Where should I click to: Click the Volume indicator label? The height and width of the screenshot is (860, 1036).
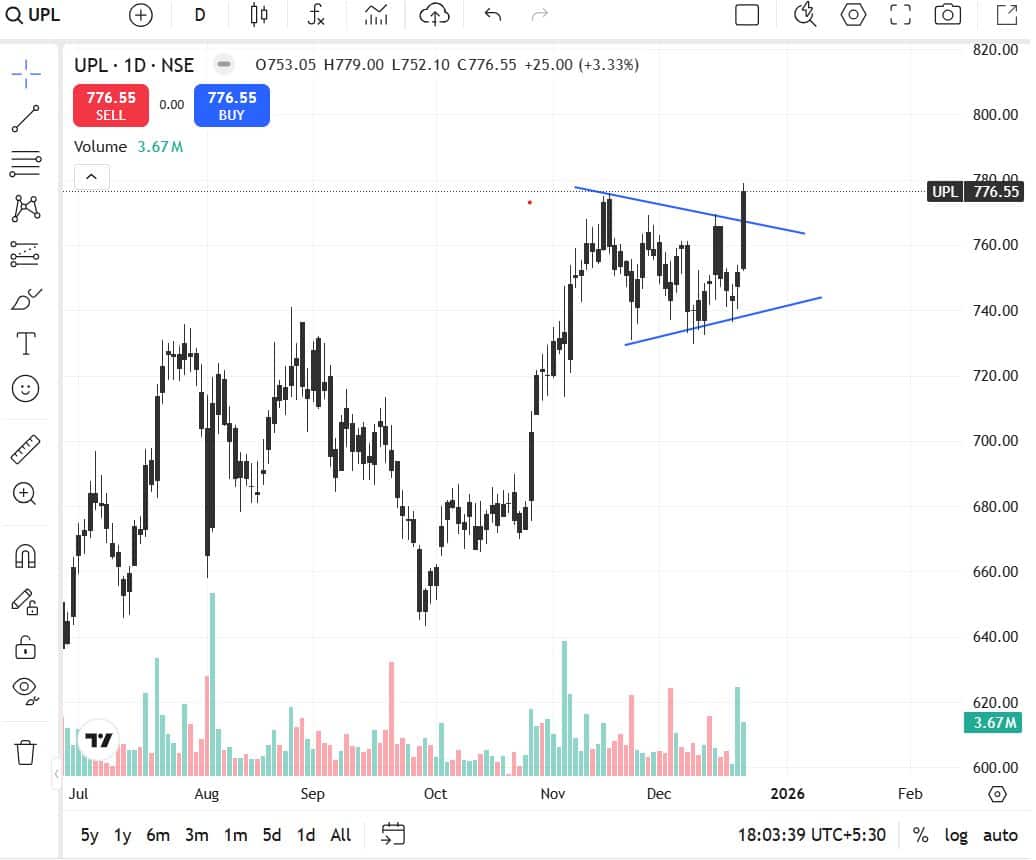(x=100, y=147)
